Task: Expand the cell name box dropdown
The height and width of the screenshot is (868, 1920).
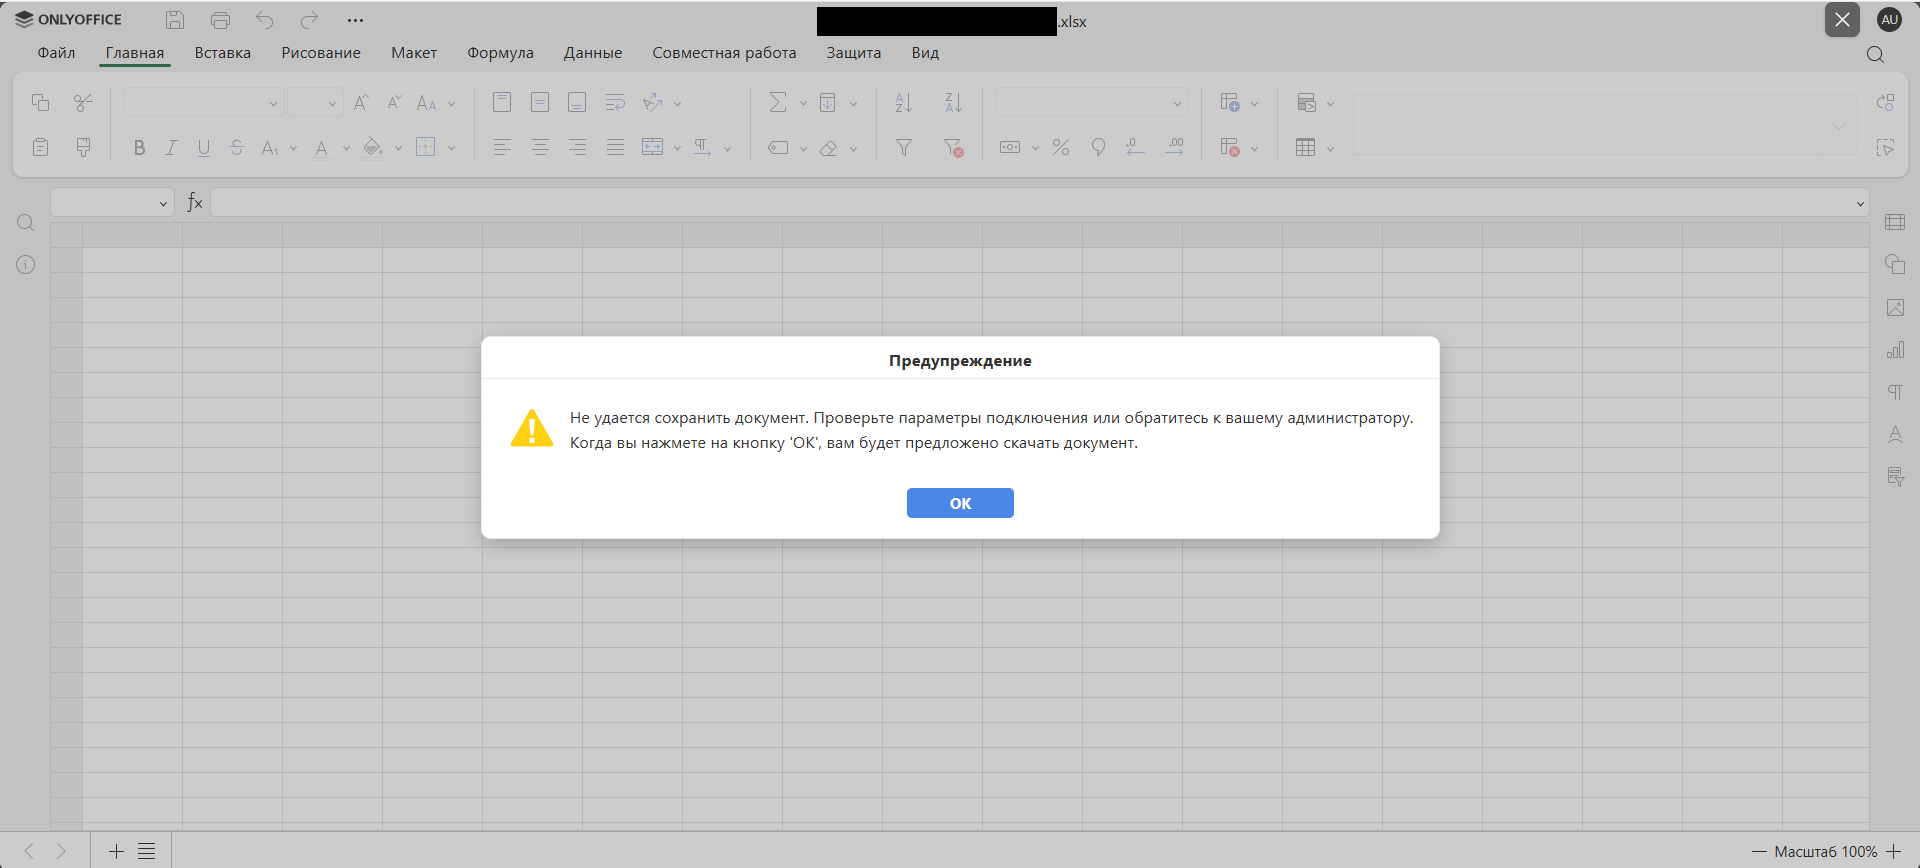Action: click(163, 204)
